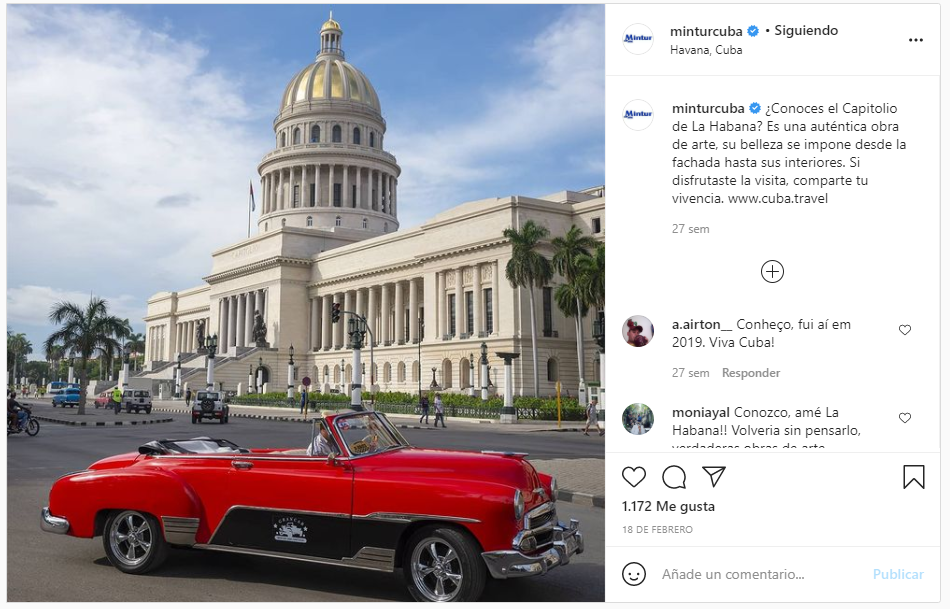Like a.airton__'s comment heart
Screen dimensions: 950x609
[x=905, y=330]
